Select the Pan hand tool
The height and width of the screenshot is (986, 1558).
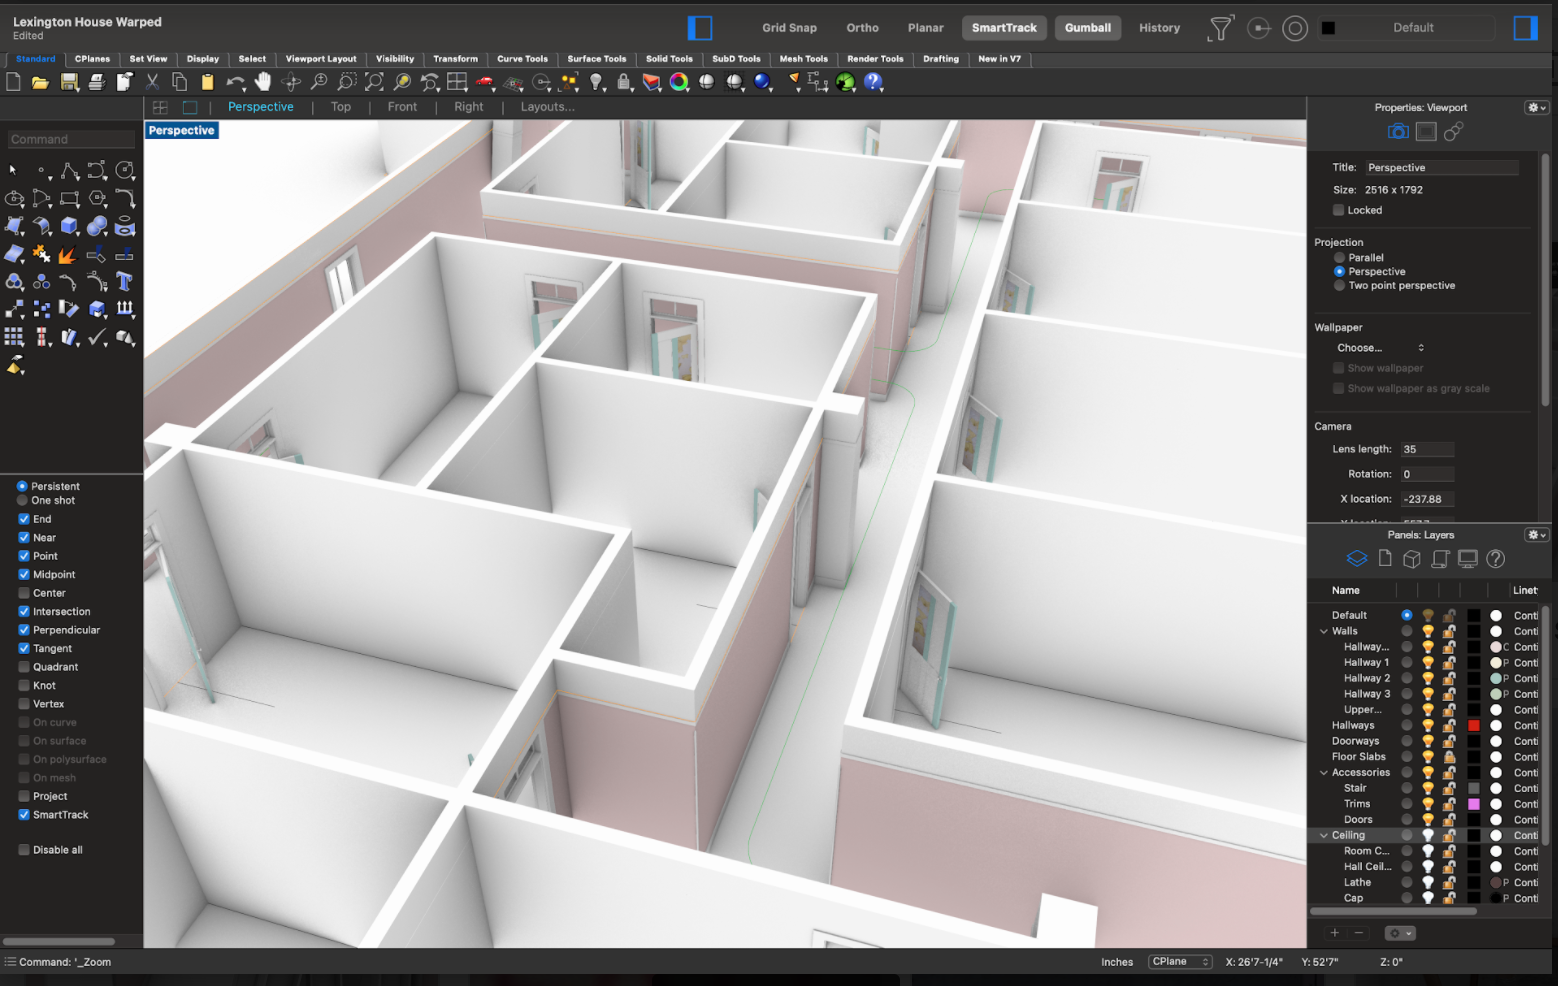[x=263, y=82]
